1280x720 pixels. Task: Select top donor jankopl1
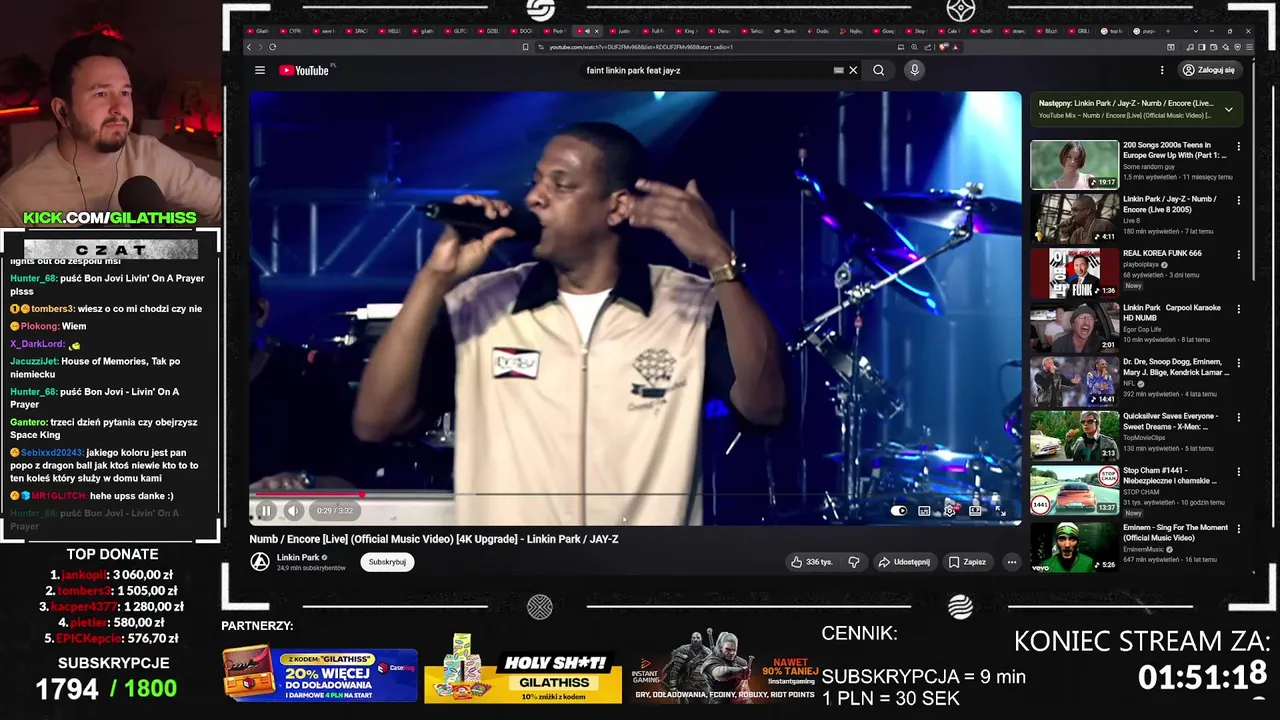click(x=84, y=575)
